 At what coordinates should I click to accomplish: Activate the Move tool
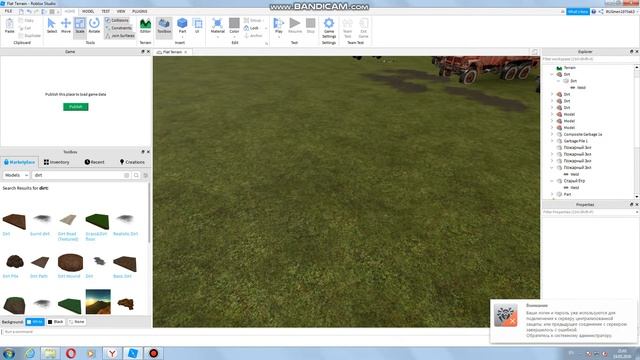click(66, 25)
